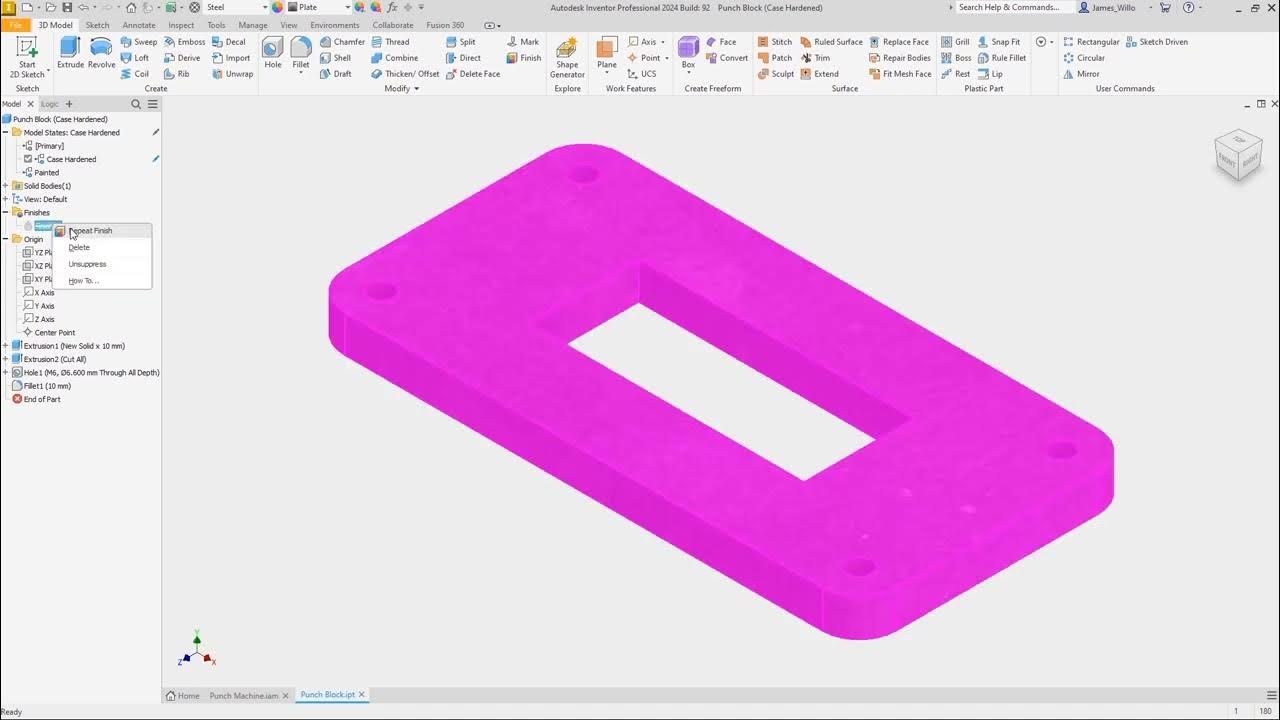This screenshot has height=720, width=1280.
Task: Click the ViewCube in the viewport
Action: point(1238,154)
